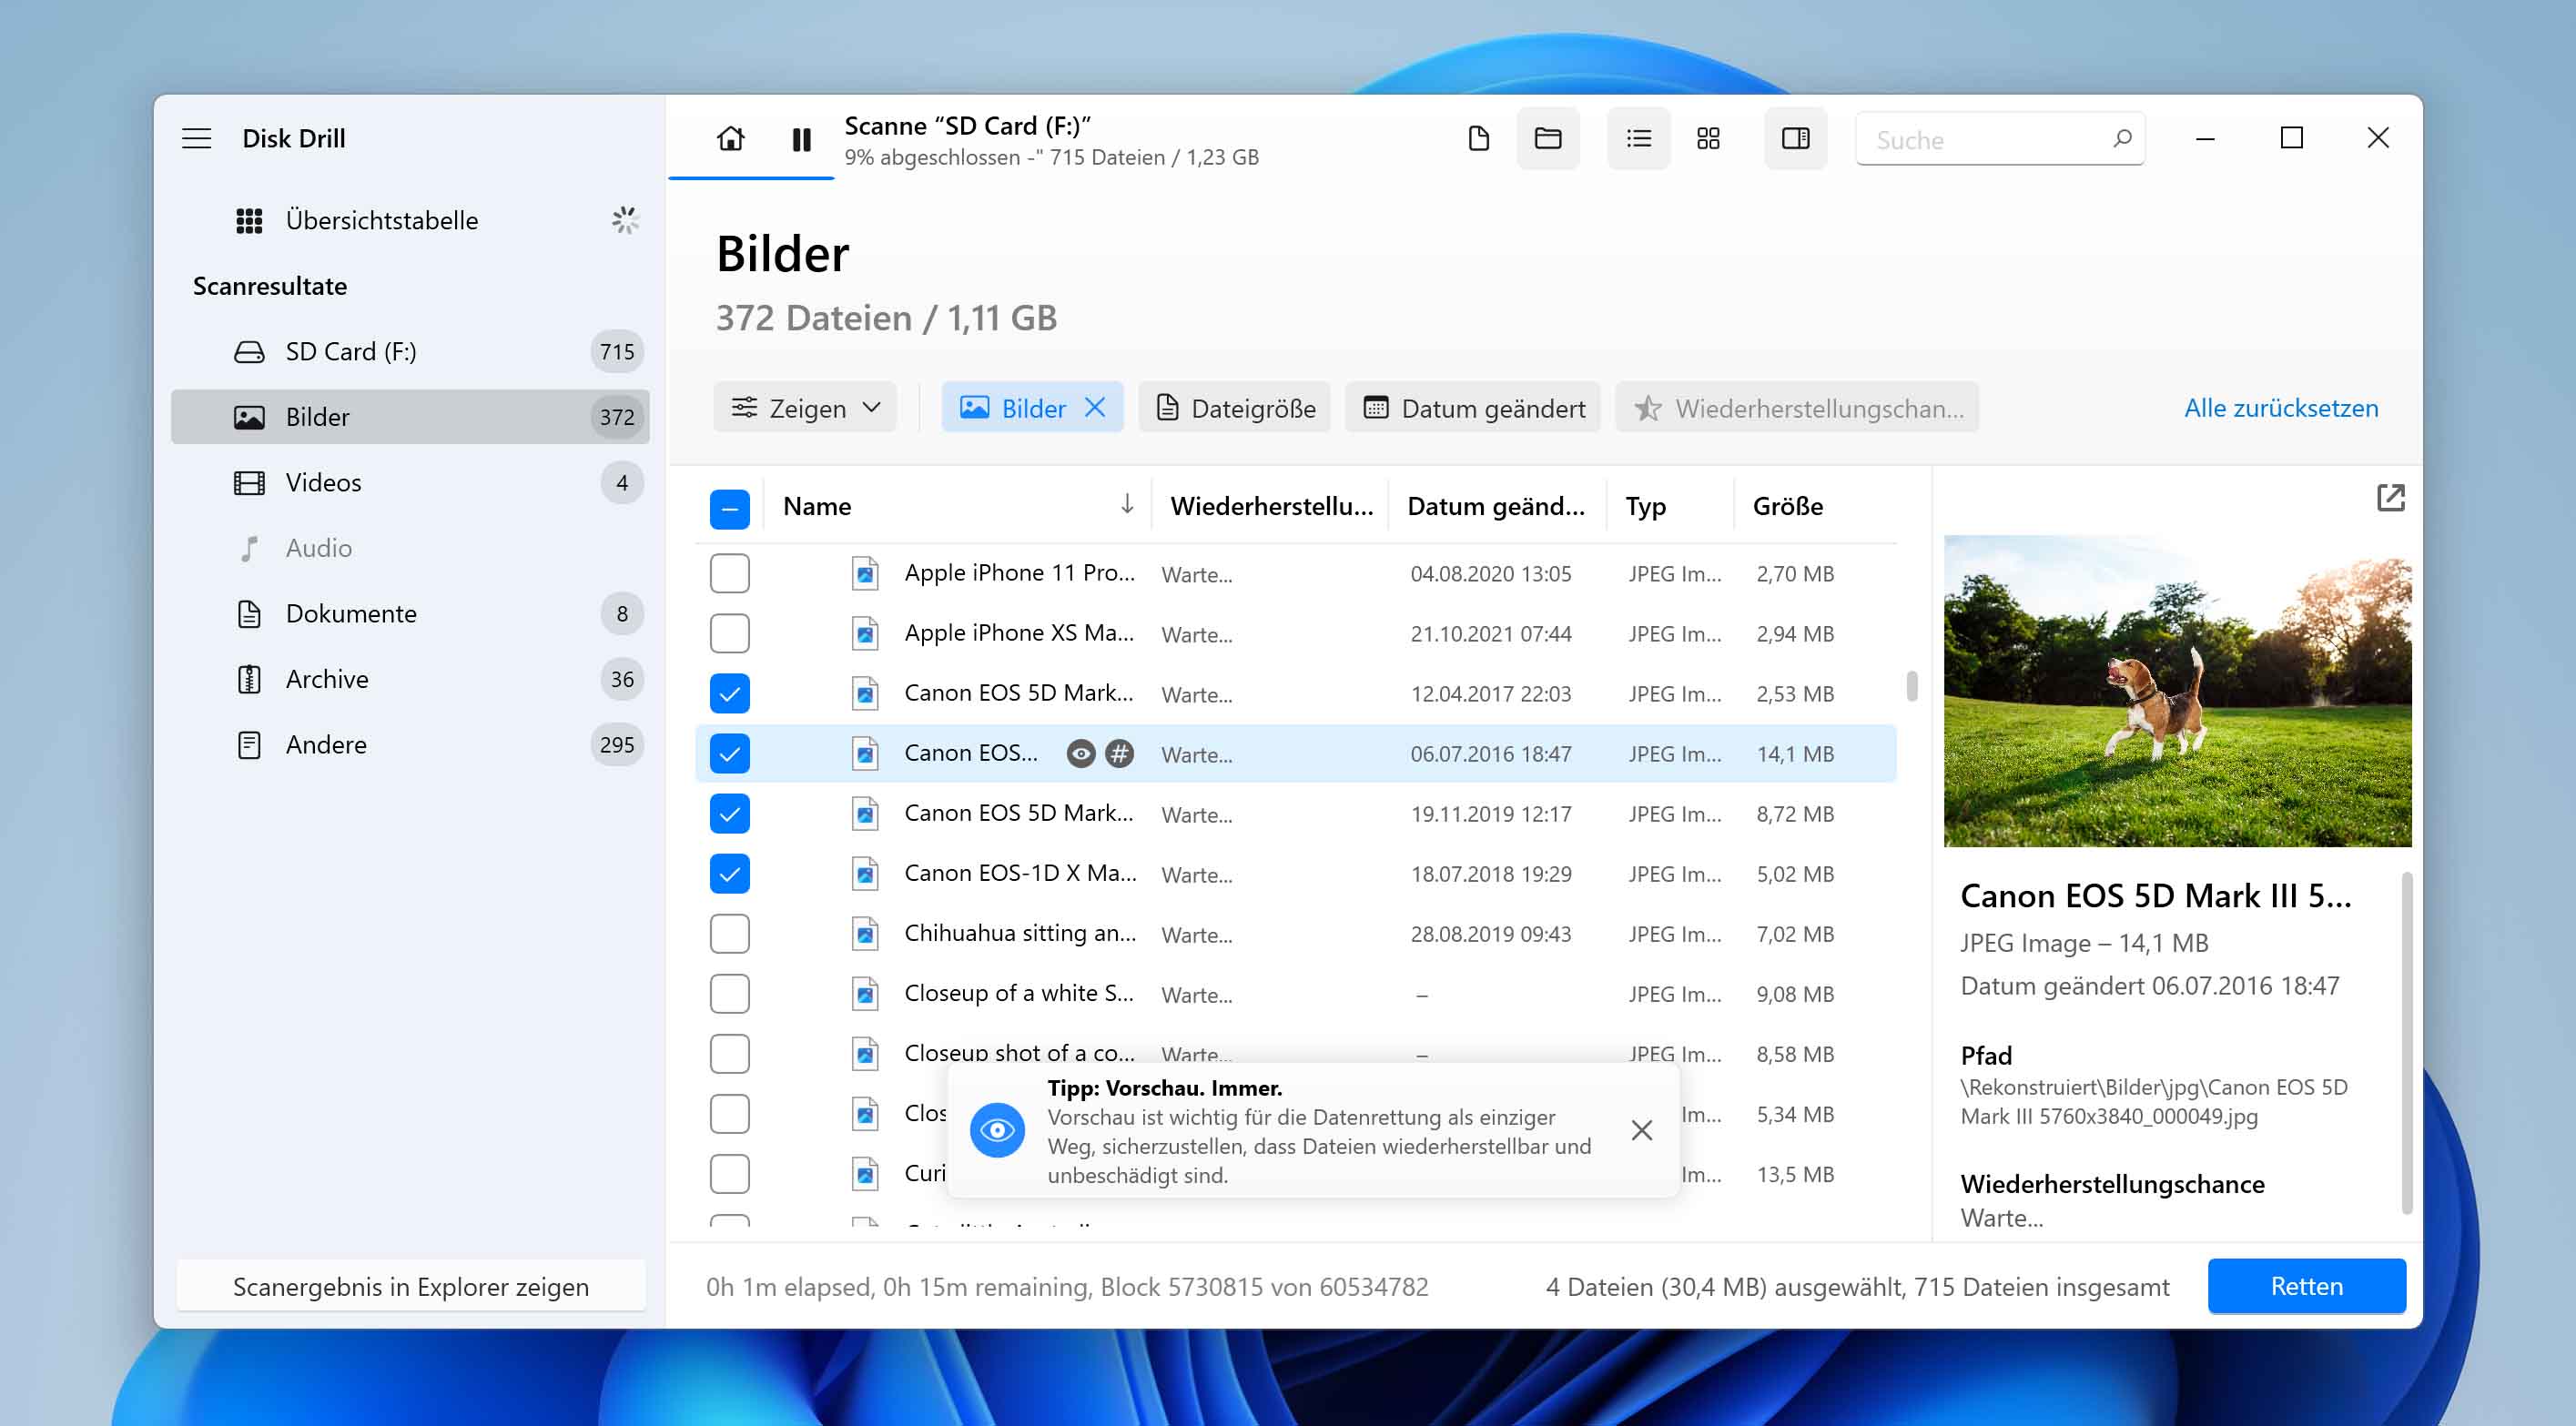The image size is (2576, 1426).
Task: Sort by Datum geänd... column header
Action: click(1496, 506)
